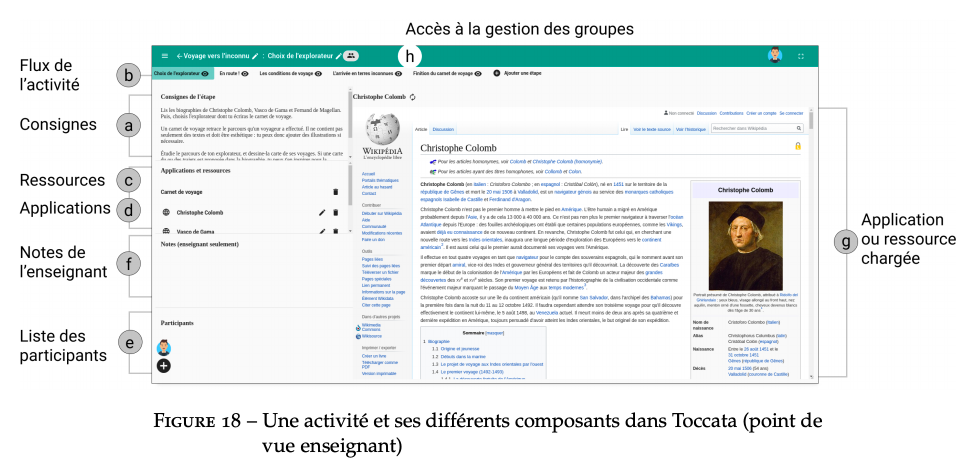Select Christophe Colomb resource row text
This screenshot has height=460, width=970.
click(x=200, y=213)
